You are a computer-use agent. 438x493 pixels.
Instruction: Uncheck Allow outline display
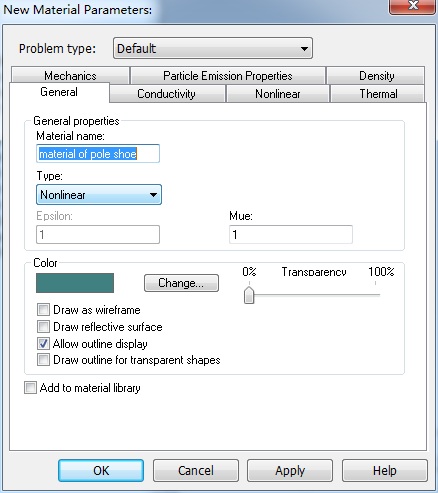coord(43,343)
